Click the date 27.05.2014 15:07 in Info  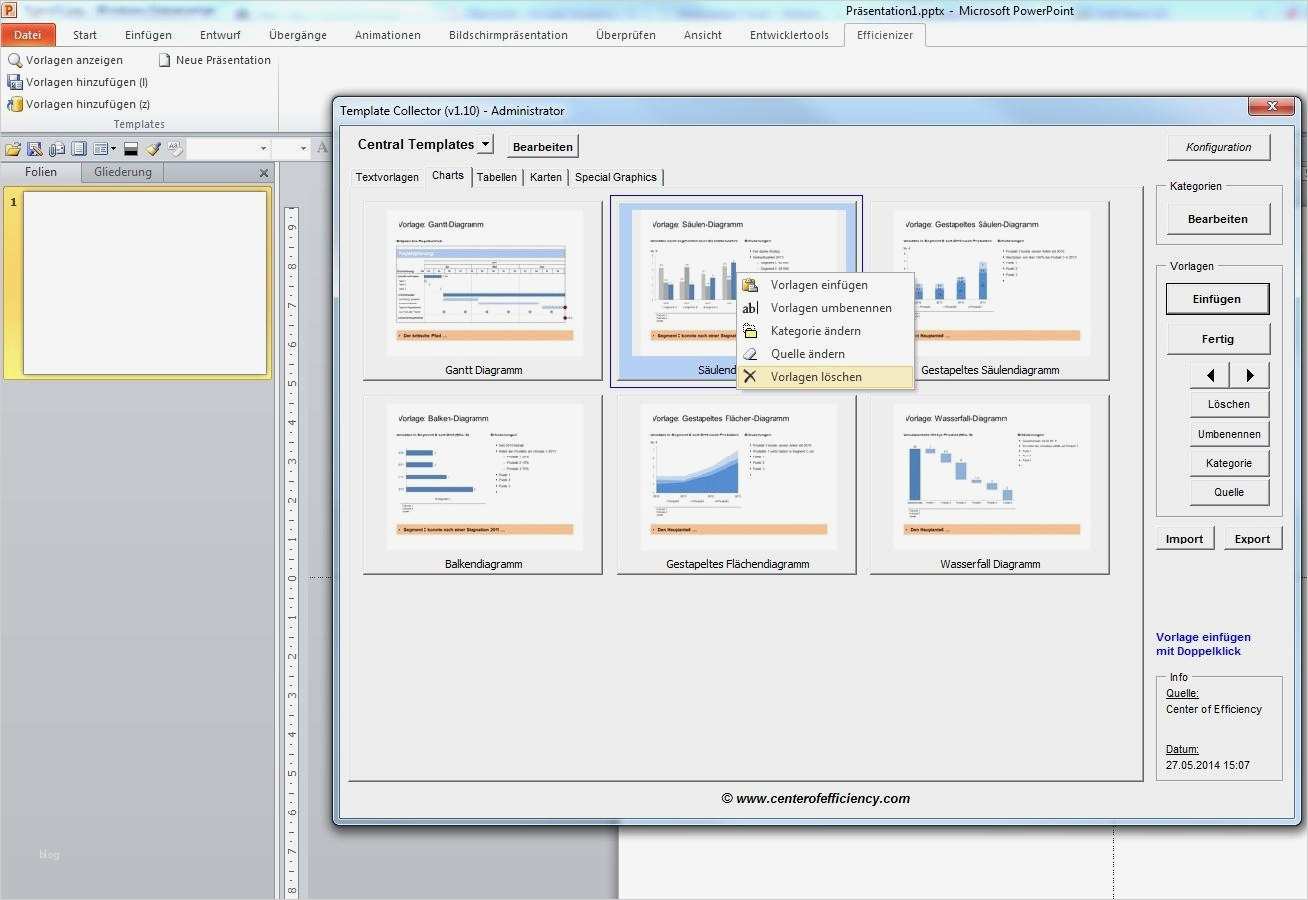pyautogui.click(x=1208, y=765)
